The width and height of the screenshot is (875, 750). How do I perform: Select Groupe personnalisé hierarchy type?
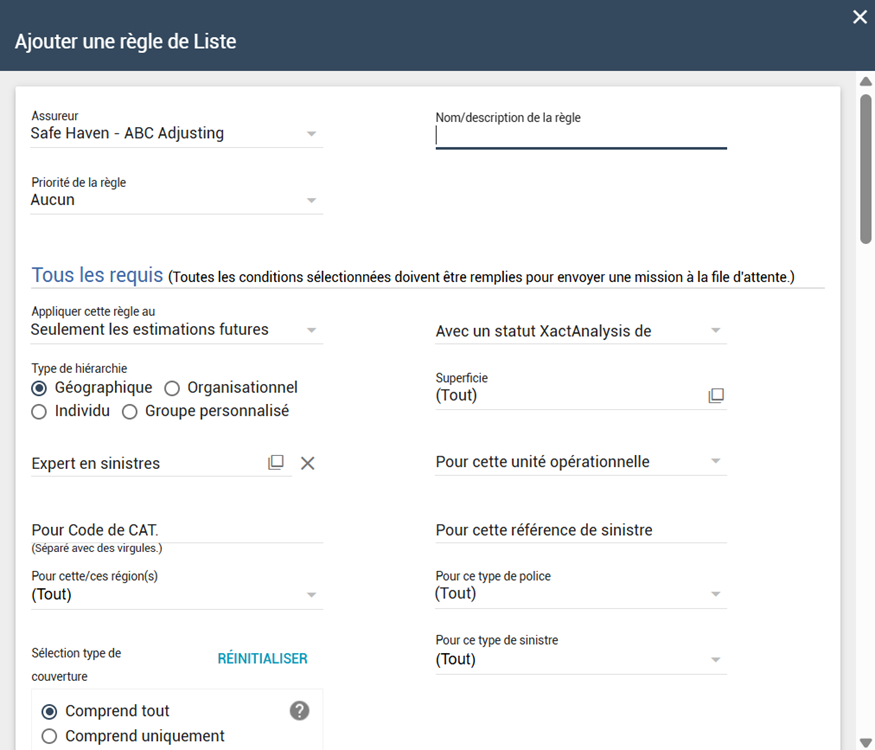tap(130, 412)
